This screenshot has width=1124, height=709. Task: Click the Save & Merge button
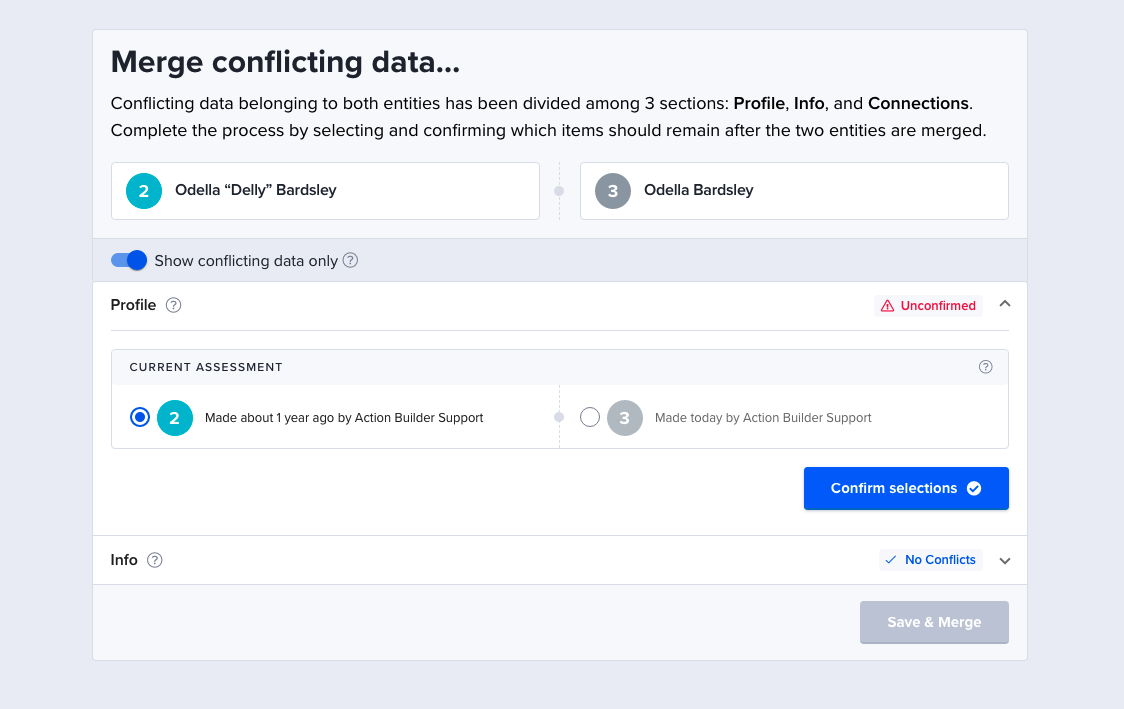[934, 622]
